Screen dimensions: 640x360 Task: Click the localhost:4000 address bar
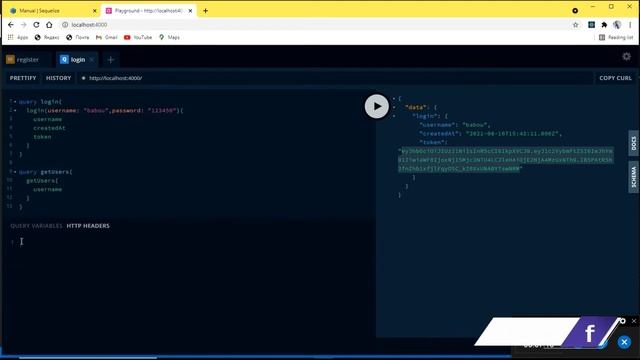pos(318,25)
